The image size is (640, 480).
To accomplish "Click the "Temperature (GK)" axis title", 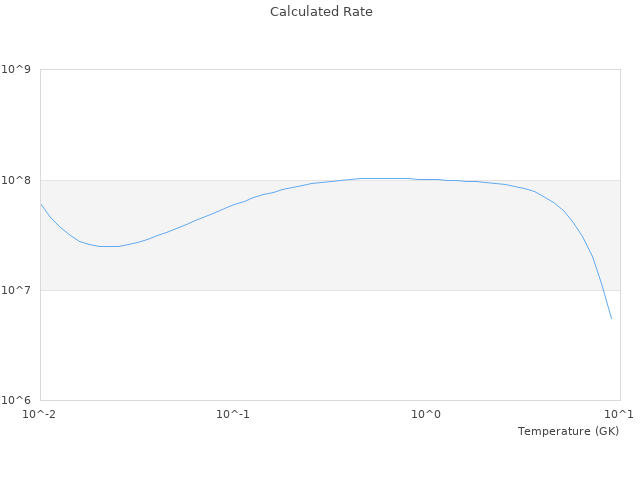I will (568, 431).
